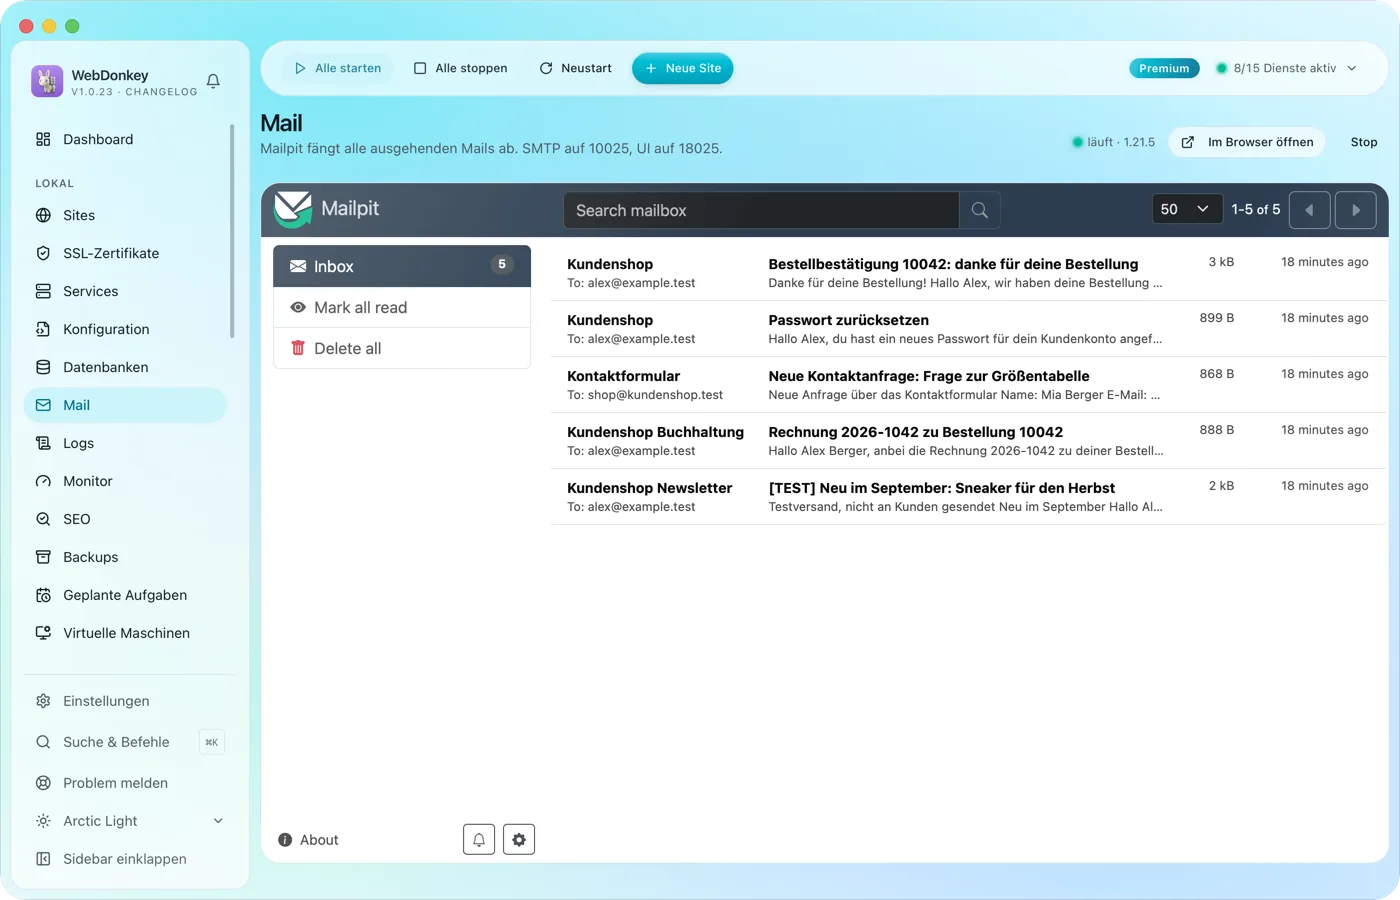This screenshot has width=1400, height=900.
Task: Stop the Mailpit service
Action: (1364, 142)
